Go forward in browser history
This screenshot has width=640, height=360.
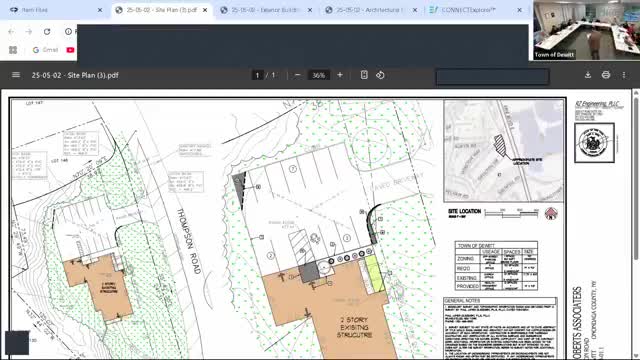click(x=29, y=31)
